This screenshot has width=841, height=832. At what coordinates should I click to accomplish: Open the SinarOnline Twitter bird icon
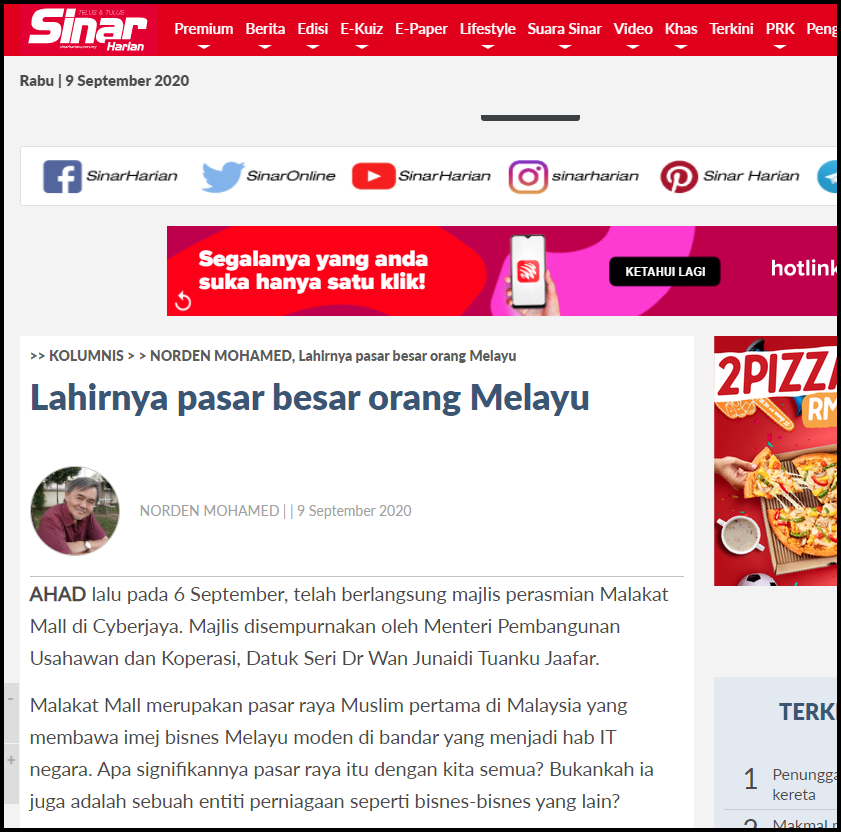point(223,176)
